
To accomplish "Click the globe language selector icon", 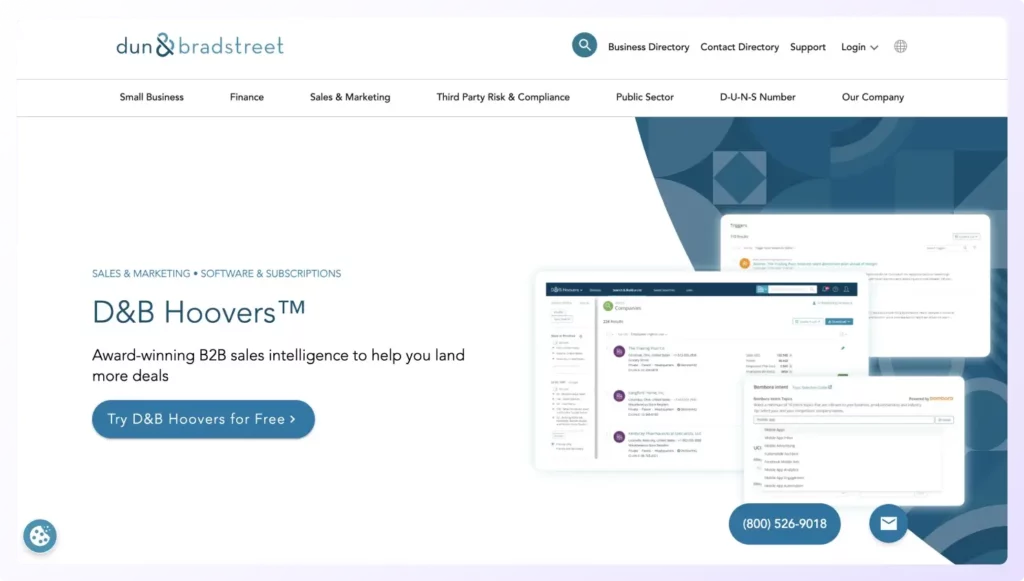I will (x=899, y=46).
